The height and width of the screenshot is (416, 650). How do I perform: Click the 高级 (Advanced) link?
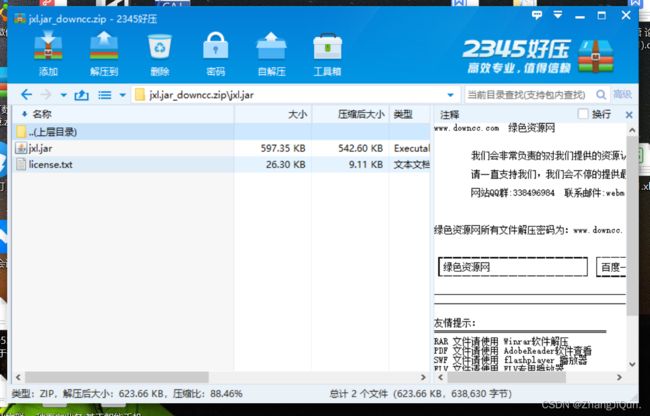pos(623,94)
